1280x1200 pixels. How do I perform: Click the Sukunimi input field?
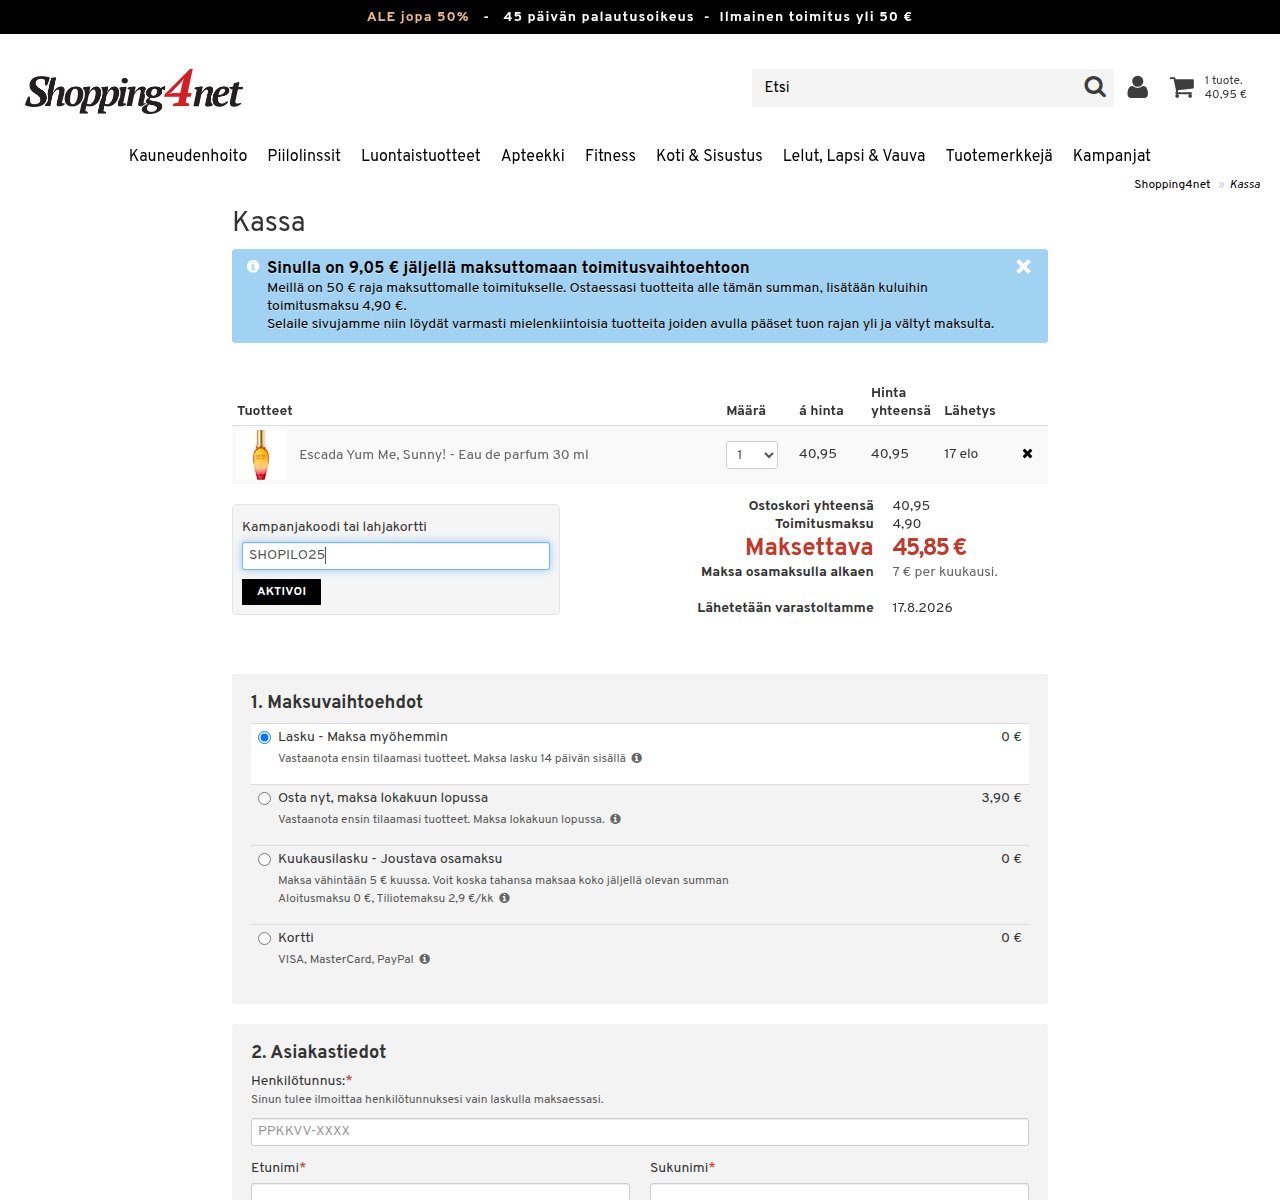pos(839,1192)
